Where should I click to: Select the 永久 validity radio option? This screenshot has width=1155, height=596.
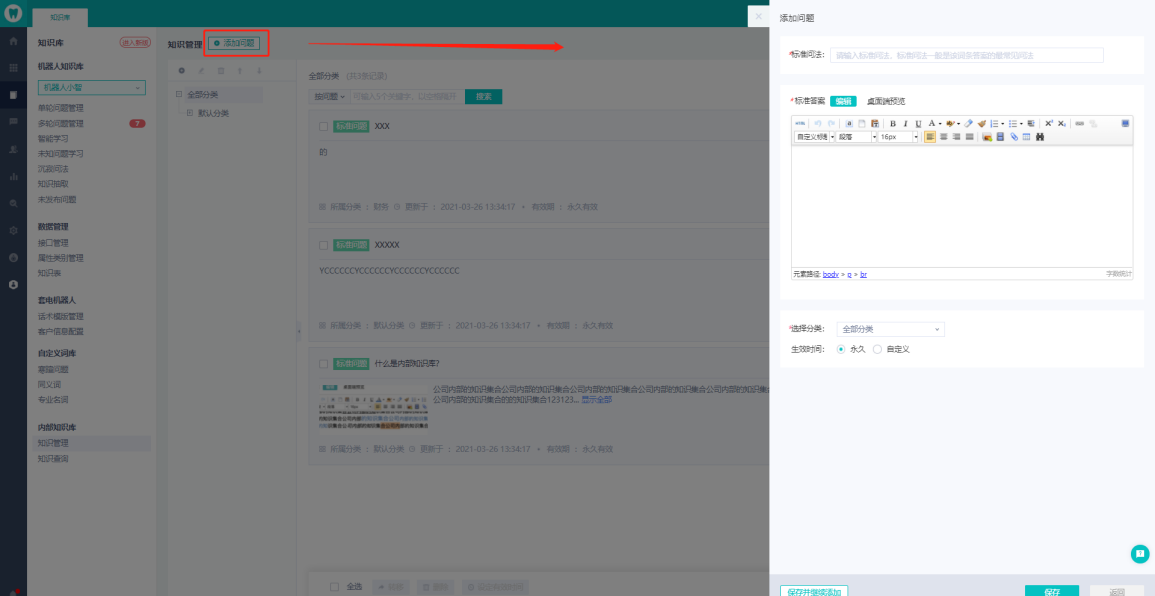coord(841,349)
